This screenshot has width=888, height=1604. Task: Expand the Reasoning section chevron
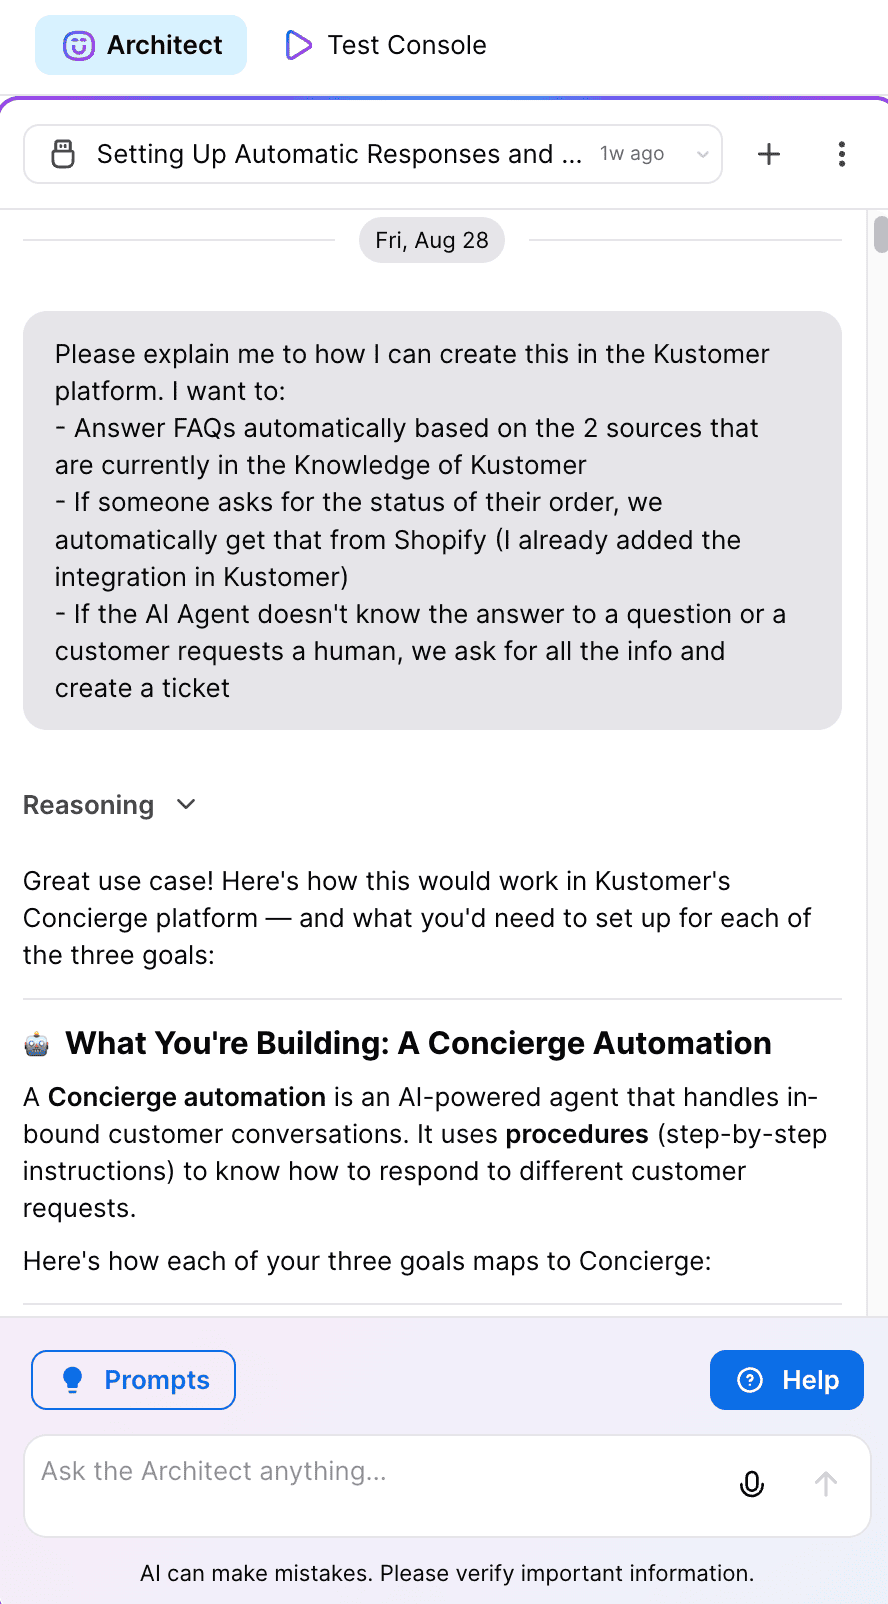tap(186, 804)
